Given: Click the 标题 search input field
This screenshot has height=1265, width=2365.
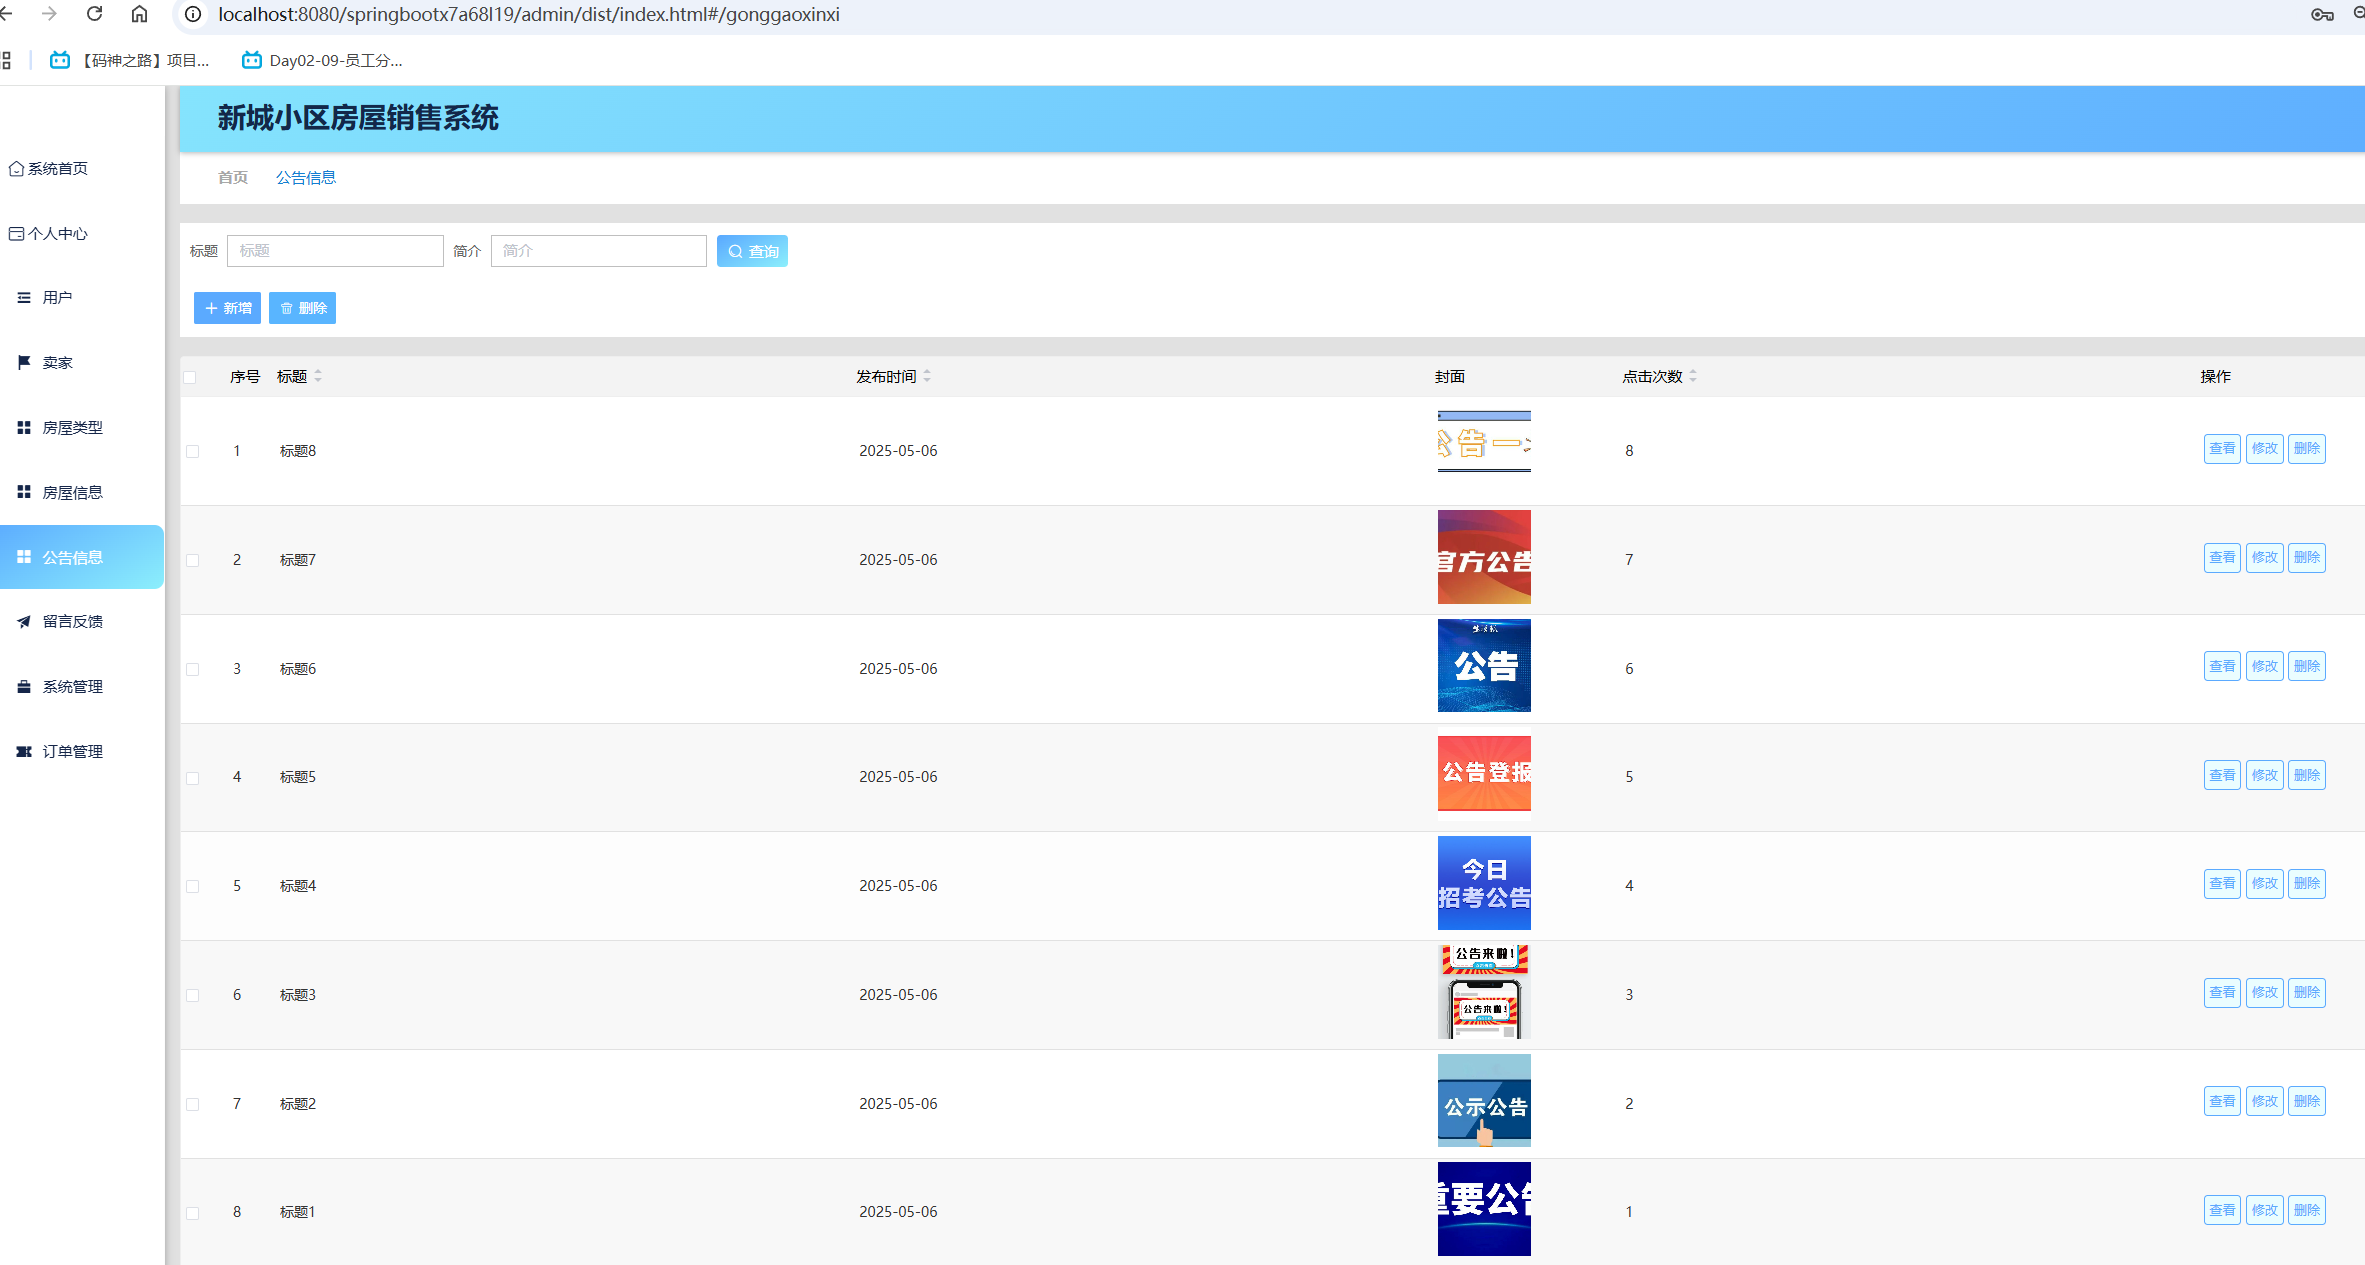Looking at the screenshot, I should (335, 251).
